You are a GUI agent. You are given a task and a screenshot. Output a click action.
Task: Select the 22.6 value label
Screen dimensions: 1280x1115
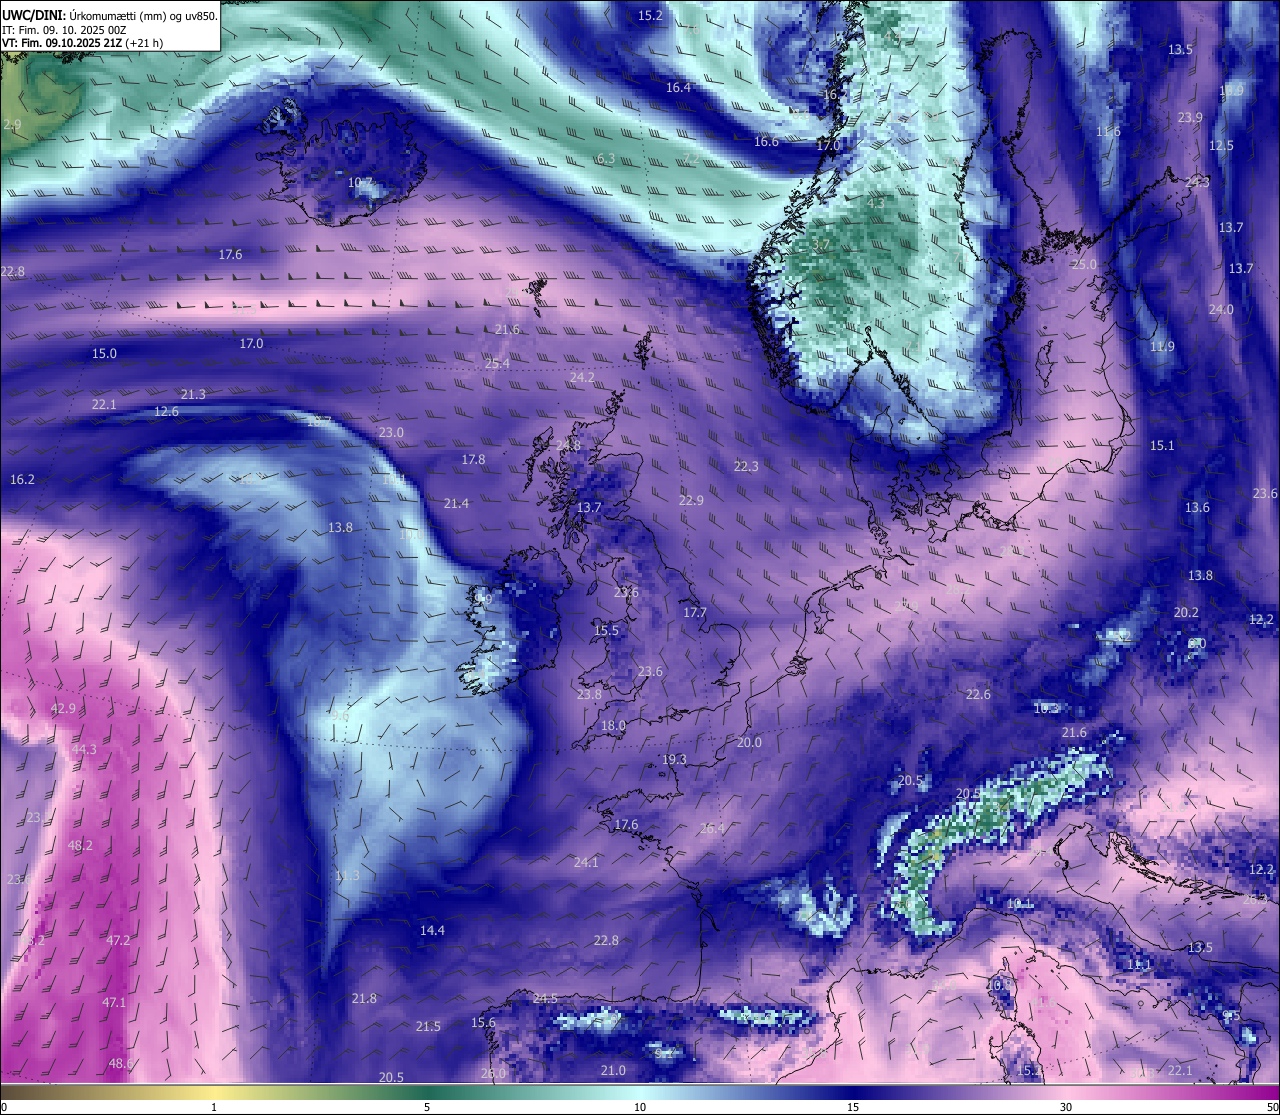coord(978,695)
